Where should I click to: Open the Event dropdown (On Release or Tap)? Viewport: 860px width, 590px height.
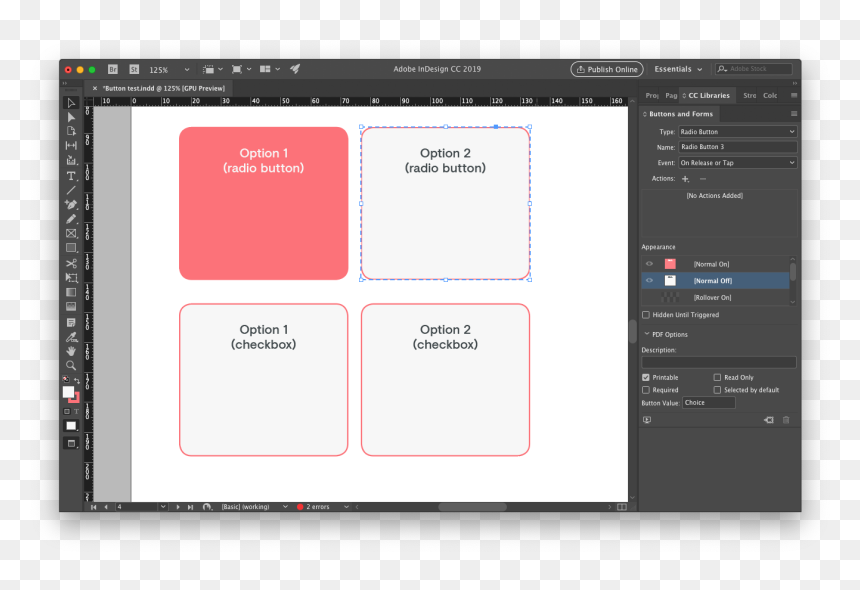point(737,163)
